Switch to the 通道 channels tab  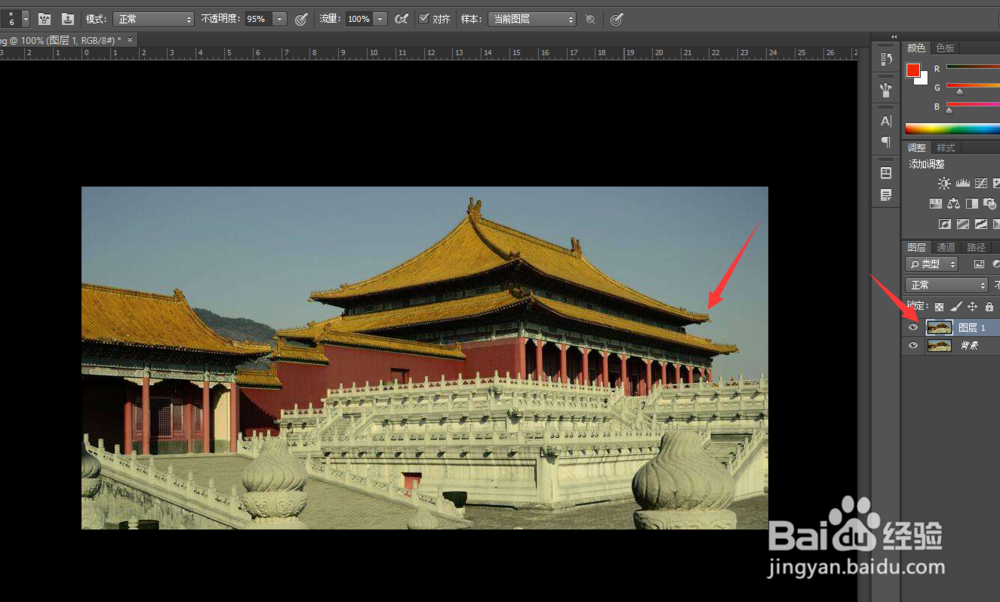tap(945, 247)
